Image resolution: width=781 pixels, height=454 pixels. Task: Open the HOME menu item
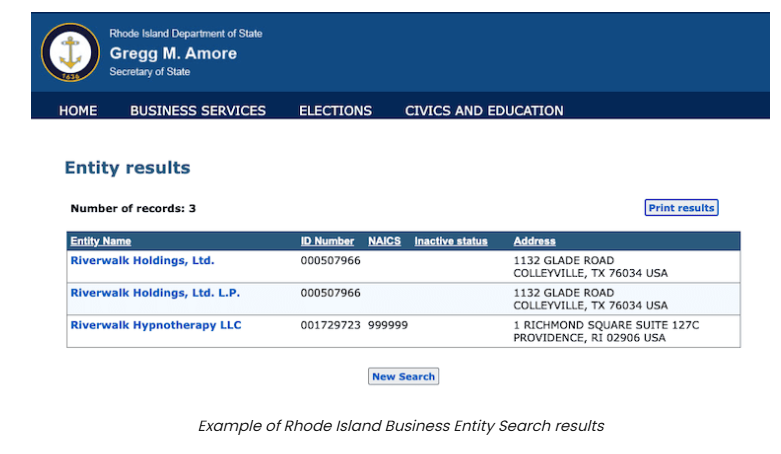(78, 111)
